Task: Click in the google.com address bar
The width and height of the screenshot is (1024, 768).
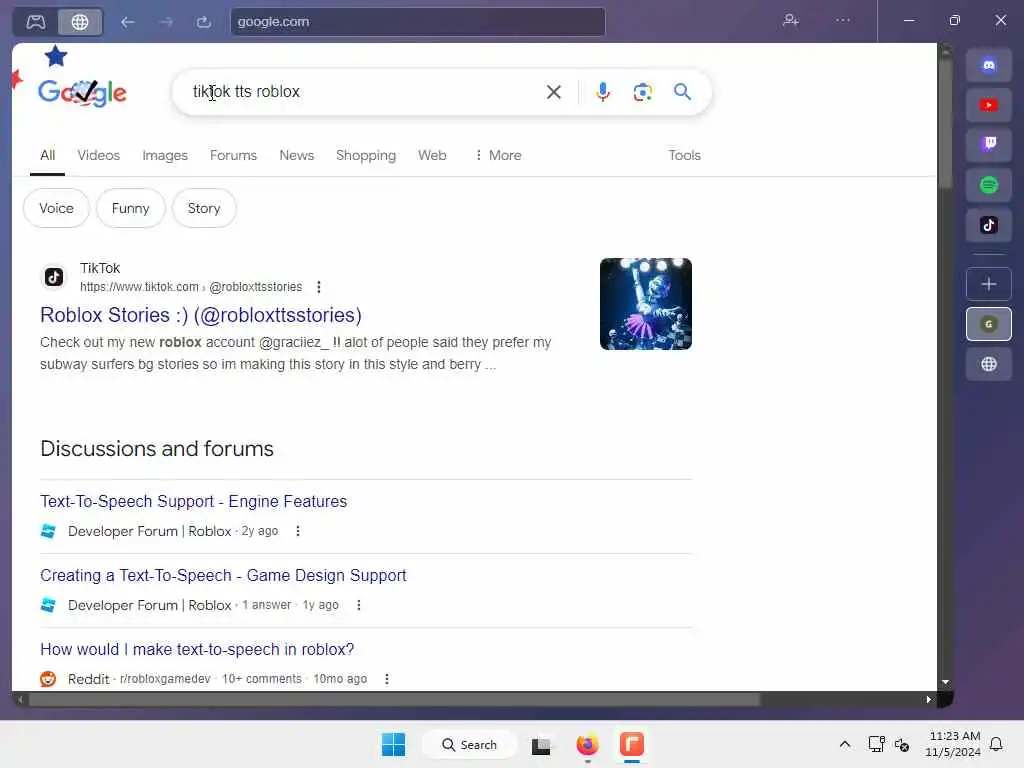Action: click(x=418, y=22)
